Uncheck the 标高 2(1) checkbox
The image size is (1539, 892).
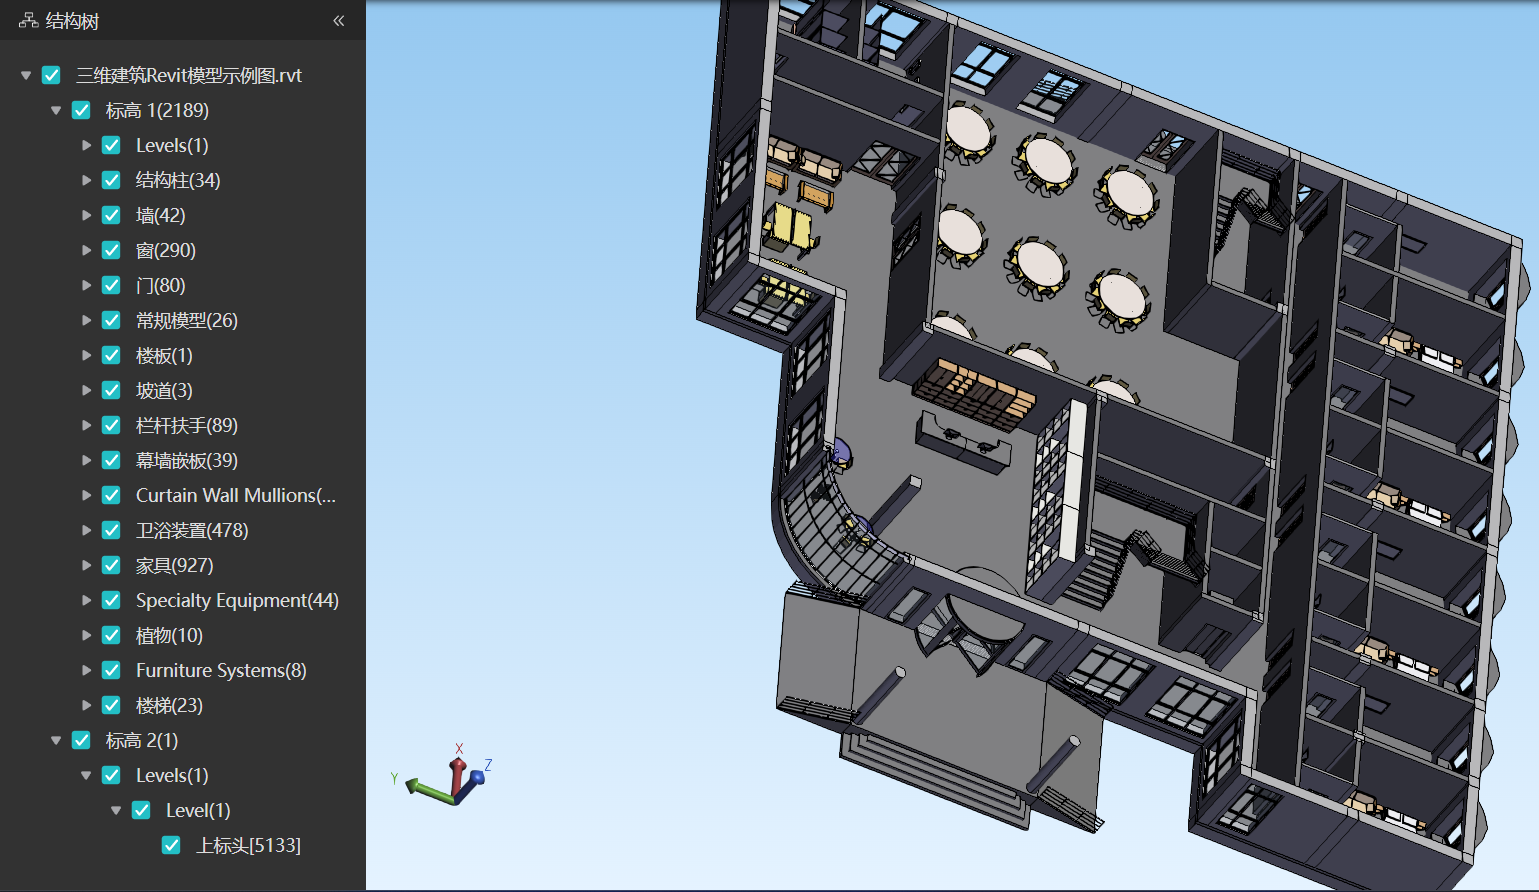coord(81,740)
